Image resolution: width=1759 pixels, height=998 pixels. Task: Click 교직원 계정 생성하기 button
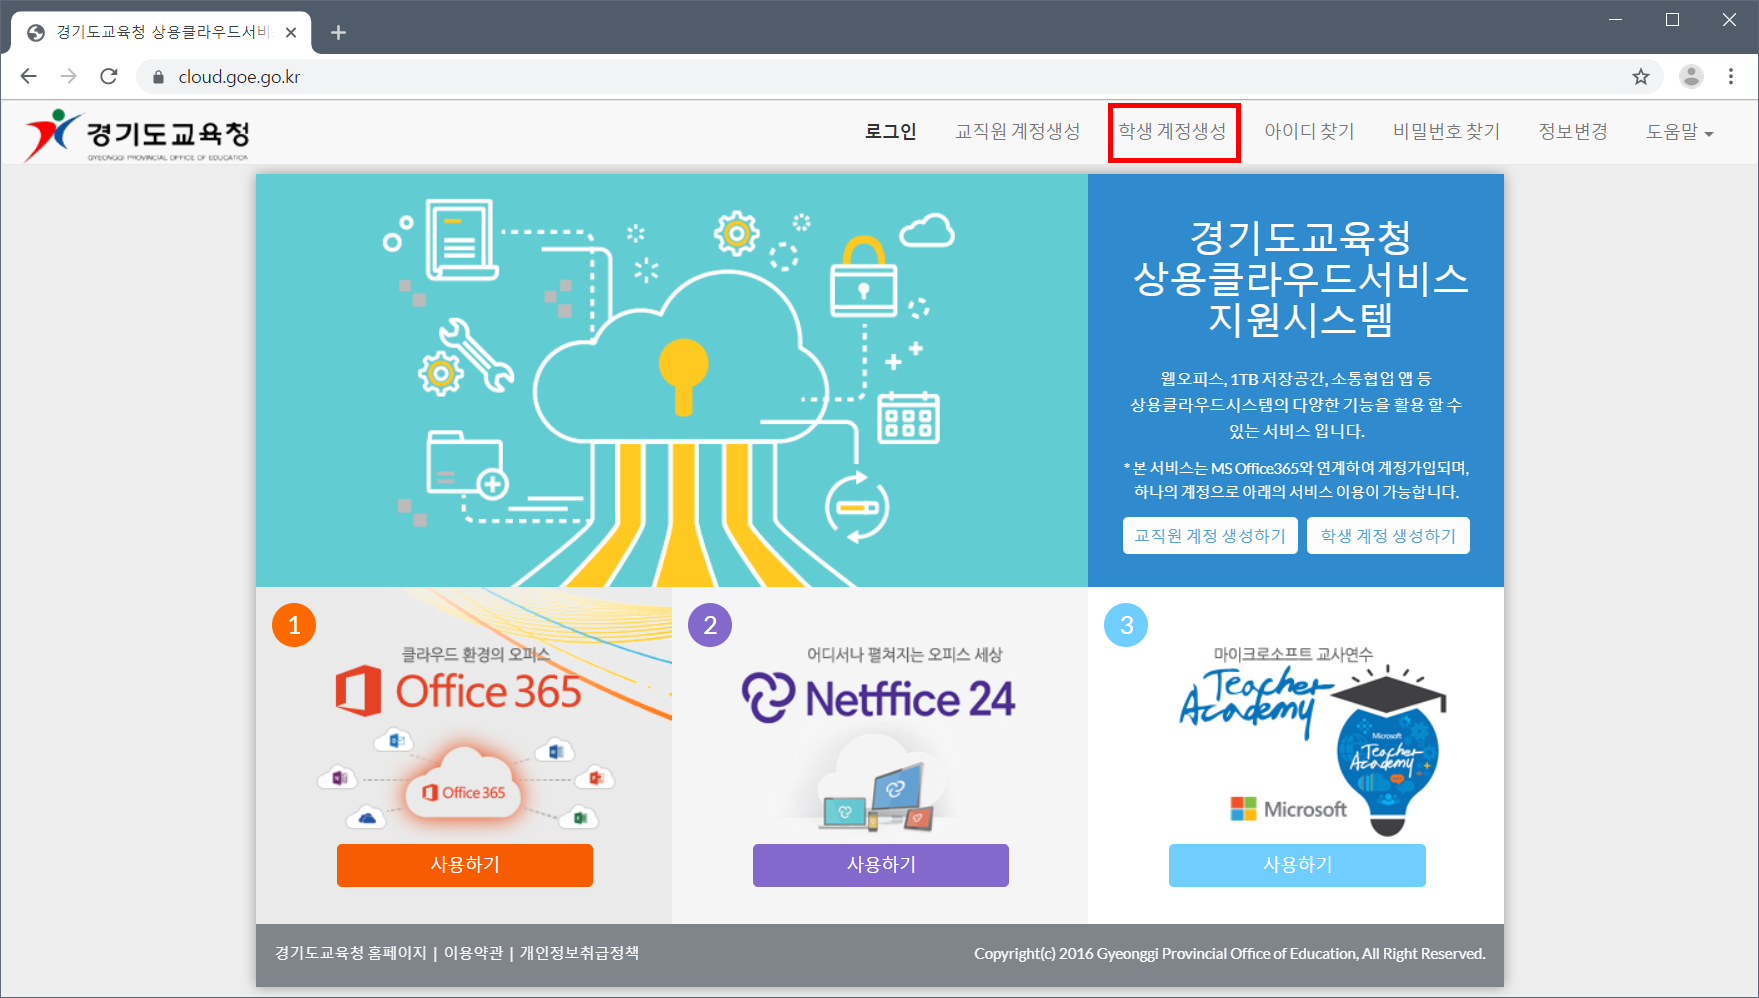tap(1210, 536)
